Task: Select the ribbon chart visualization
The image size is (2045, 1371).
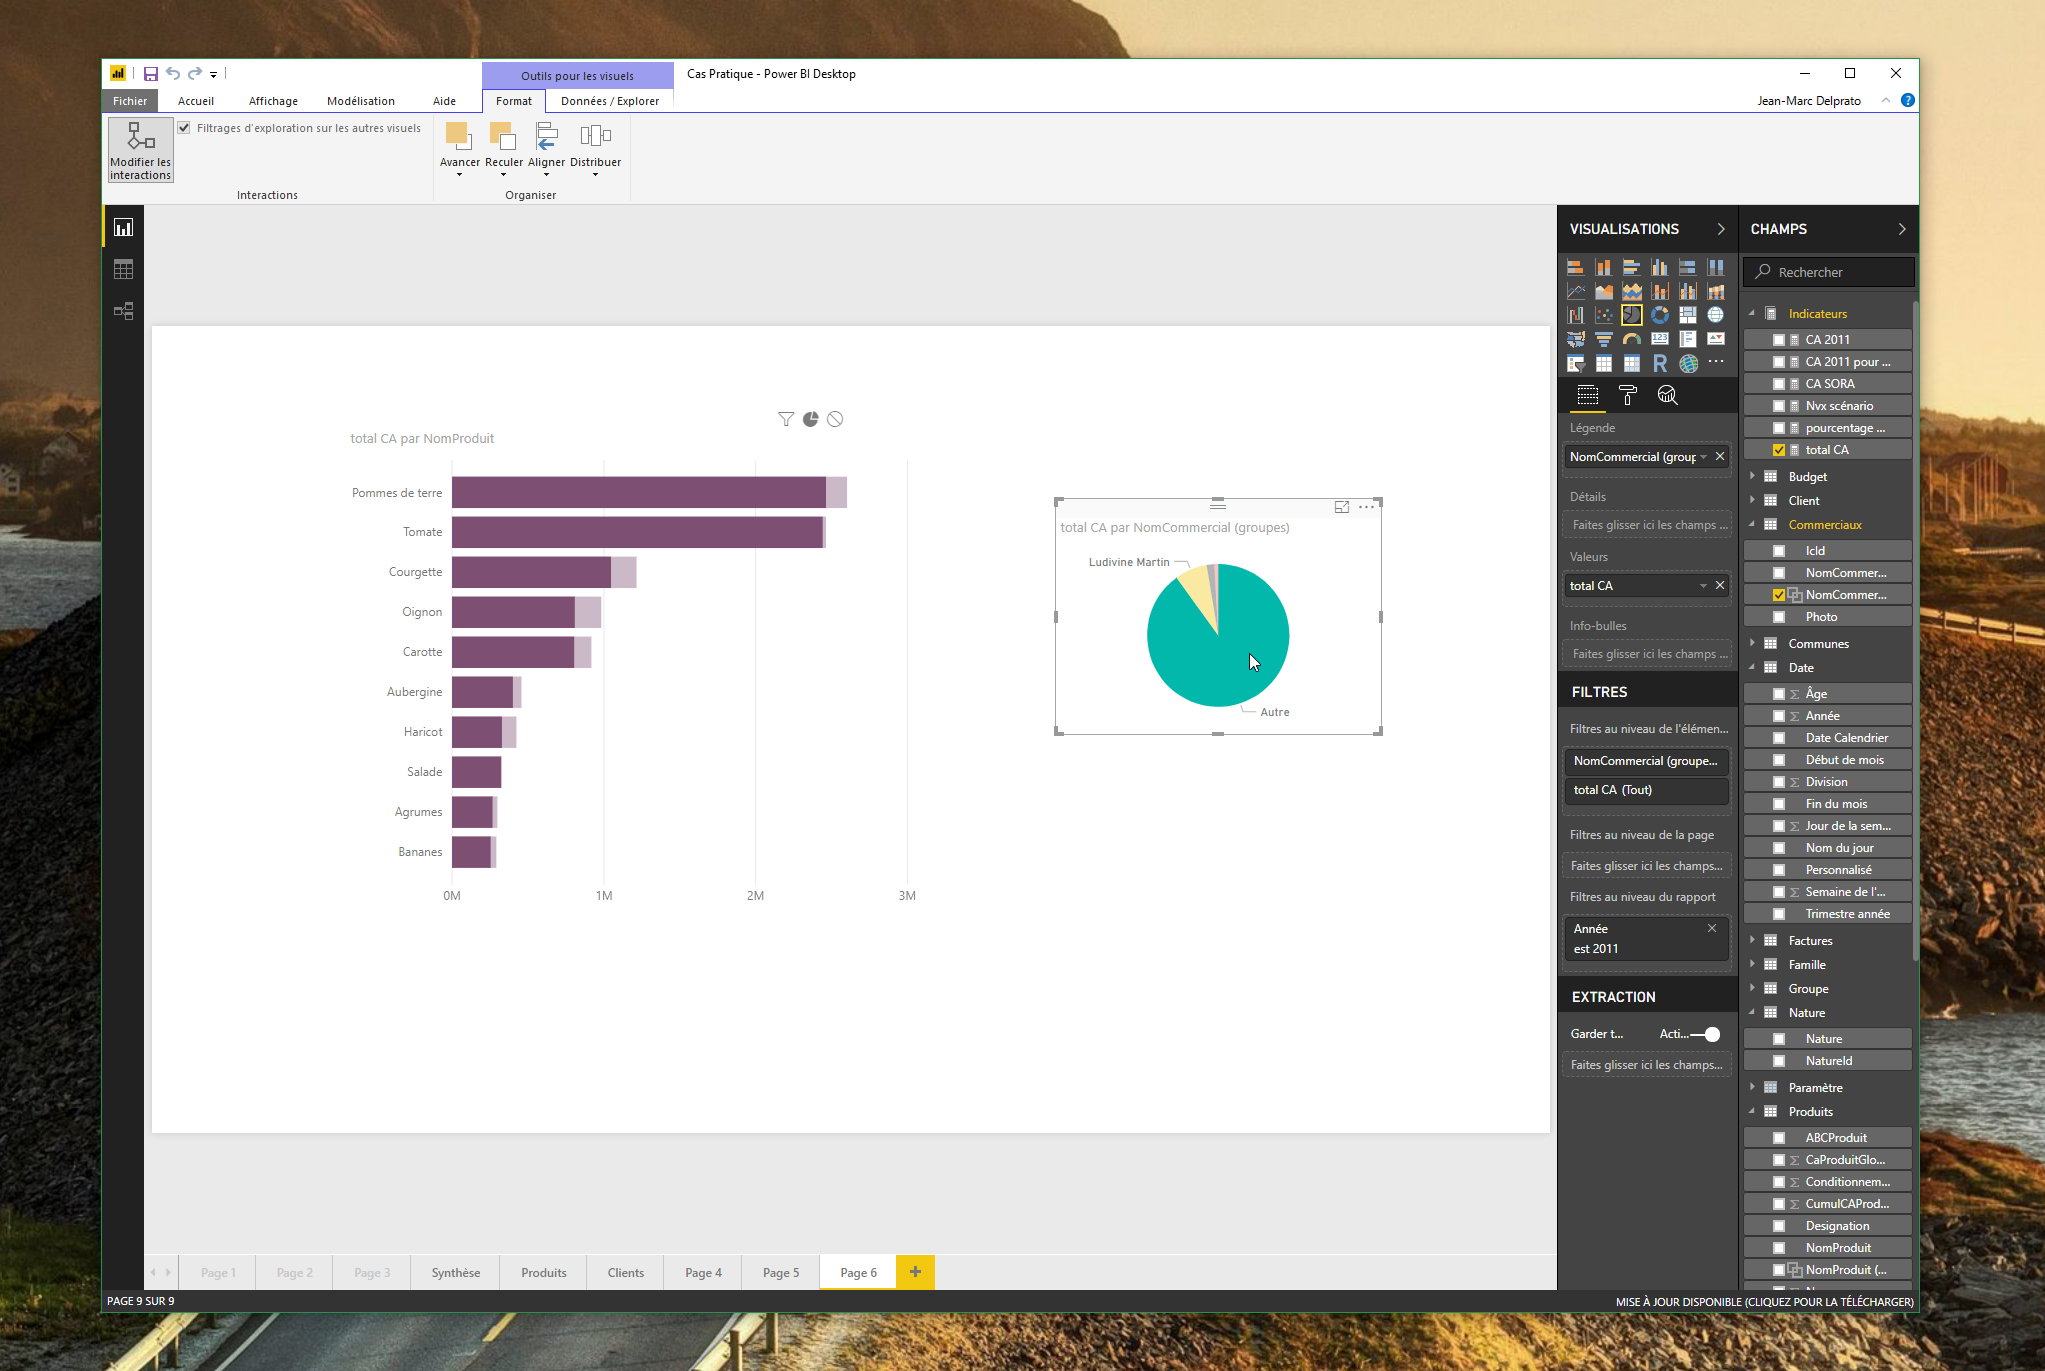Action: tap(1715, 291)
